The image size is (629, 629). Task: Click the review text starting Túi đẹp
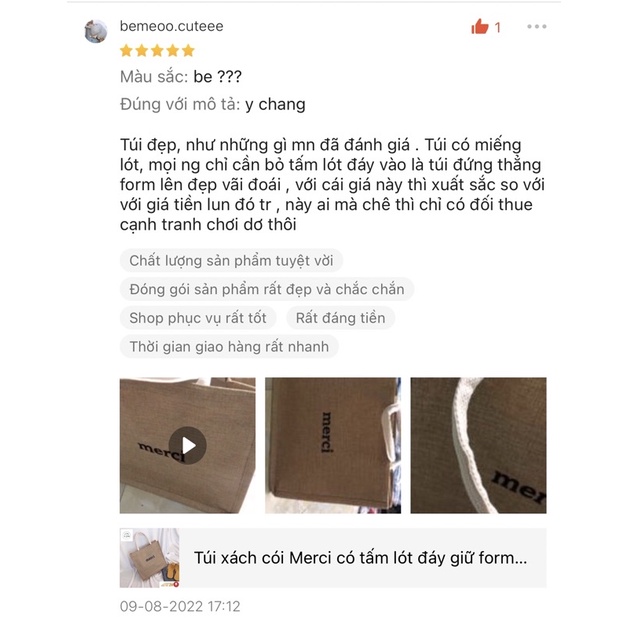[333, 185]
